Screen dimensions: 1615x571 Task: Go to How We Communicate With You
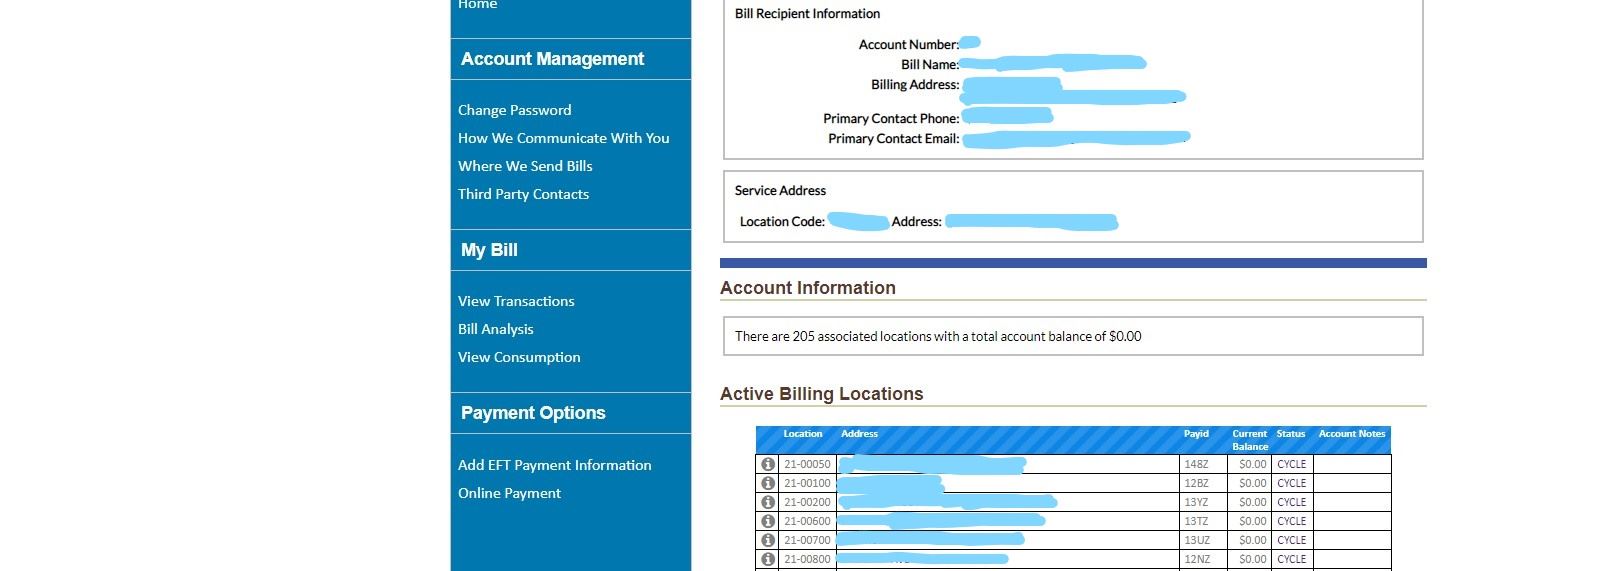point(563,138)
